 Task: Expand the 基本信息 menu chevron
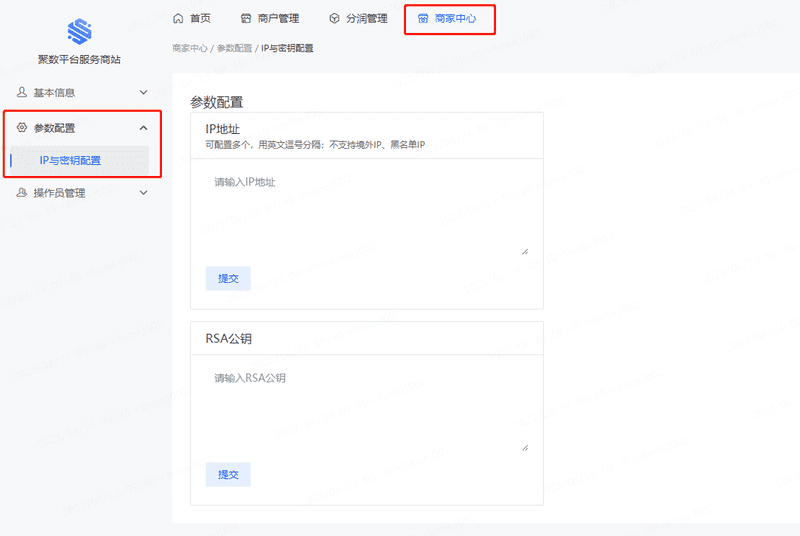pyautogui.click(x=143, y=93)
